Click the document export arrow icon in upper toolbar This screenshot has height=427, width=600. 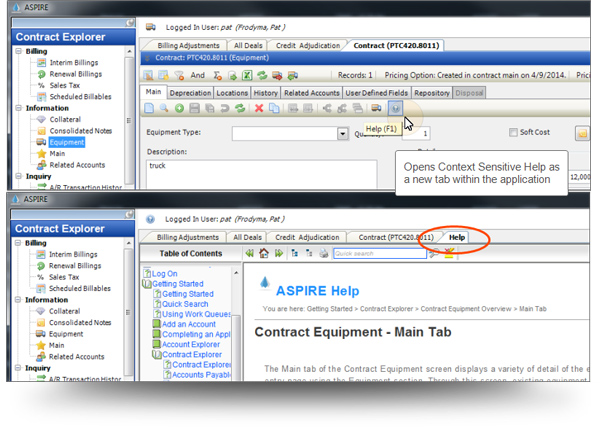click(232, 75)
